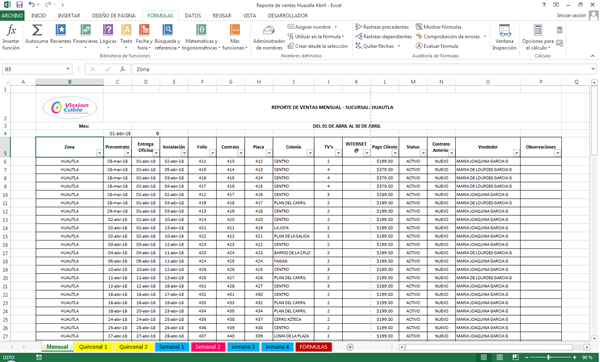Collapse the ribbon with the arrow
The height and width of the screenshot is (362, 600).
point(592,56)
